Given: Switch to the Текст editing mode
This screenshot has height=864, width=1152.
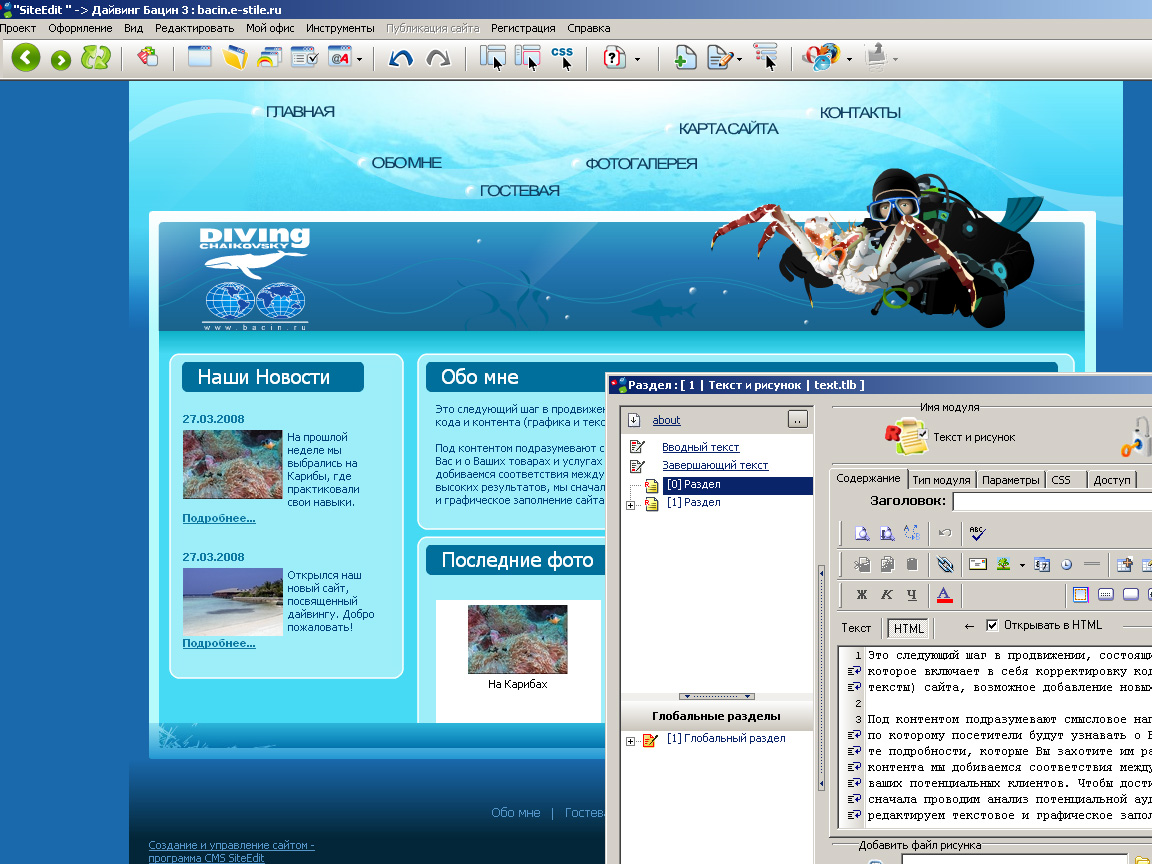Looking at the screenshot, I should tap(856, 628).
